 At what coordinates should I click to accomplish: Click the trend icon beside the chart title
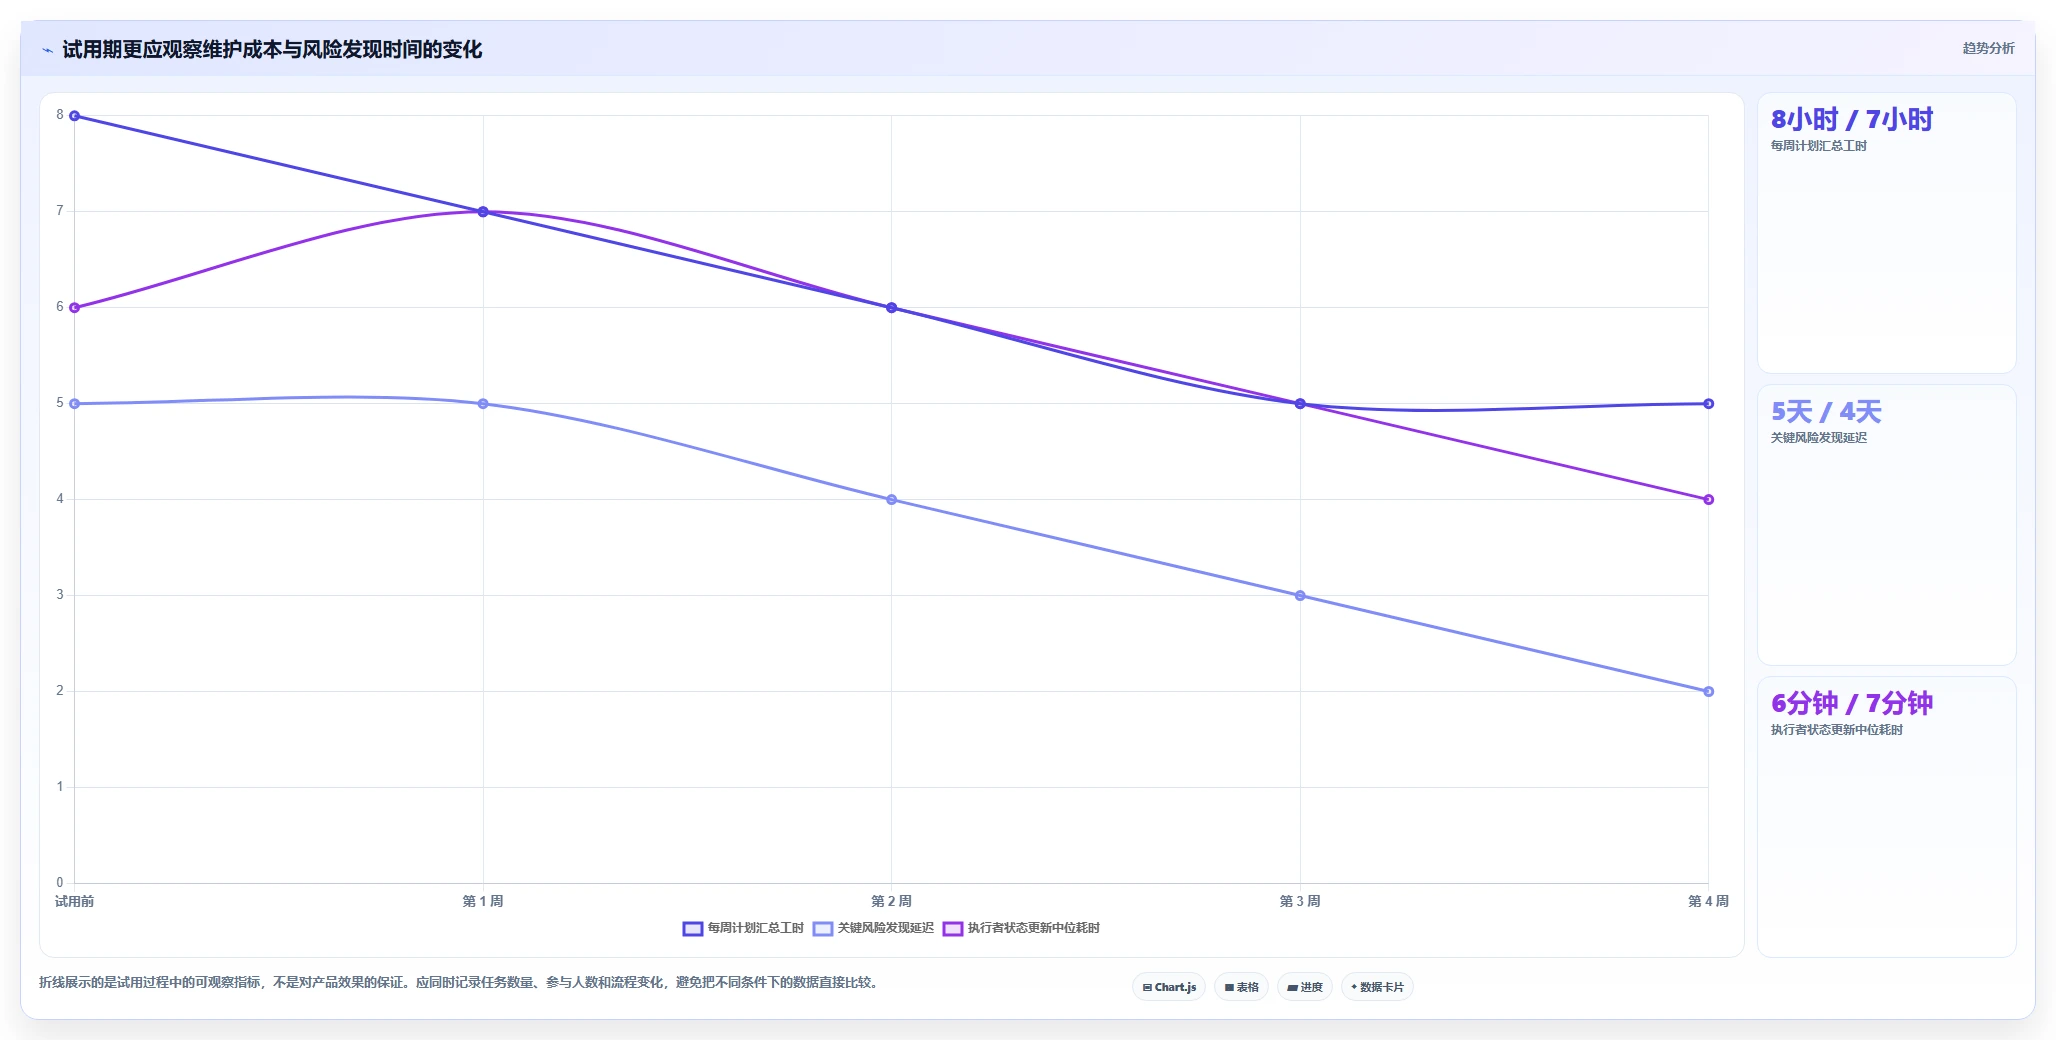pyautogui.click(x=47, y=49)
